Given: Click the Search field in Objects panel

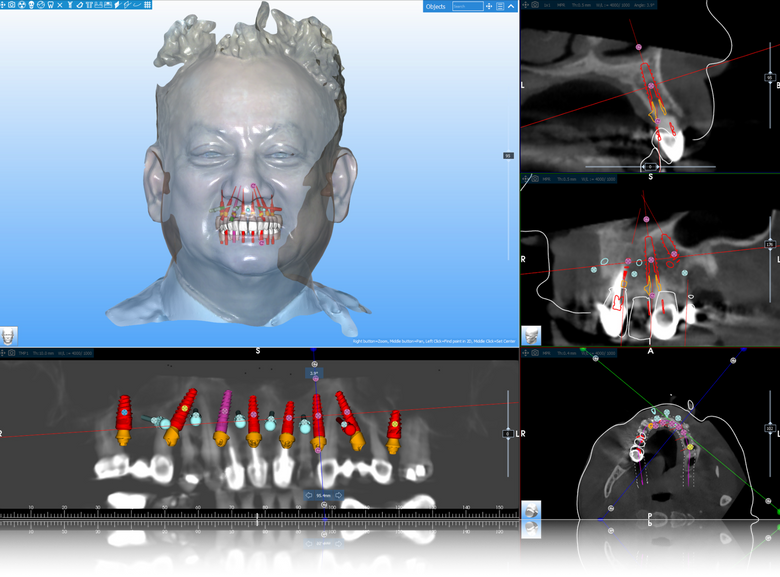Looking at the screenshot, I should pos(466,6).
